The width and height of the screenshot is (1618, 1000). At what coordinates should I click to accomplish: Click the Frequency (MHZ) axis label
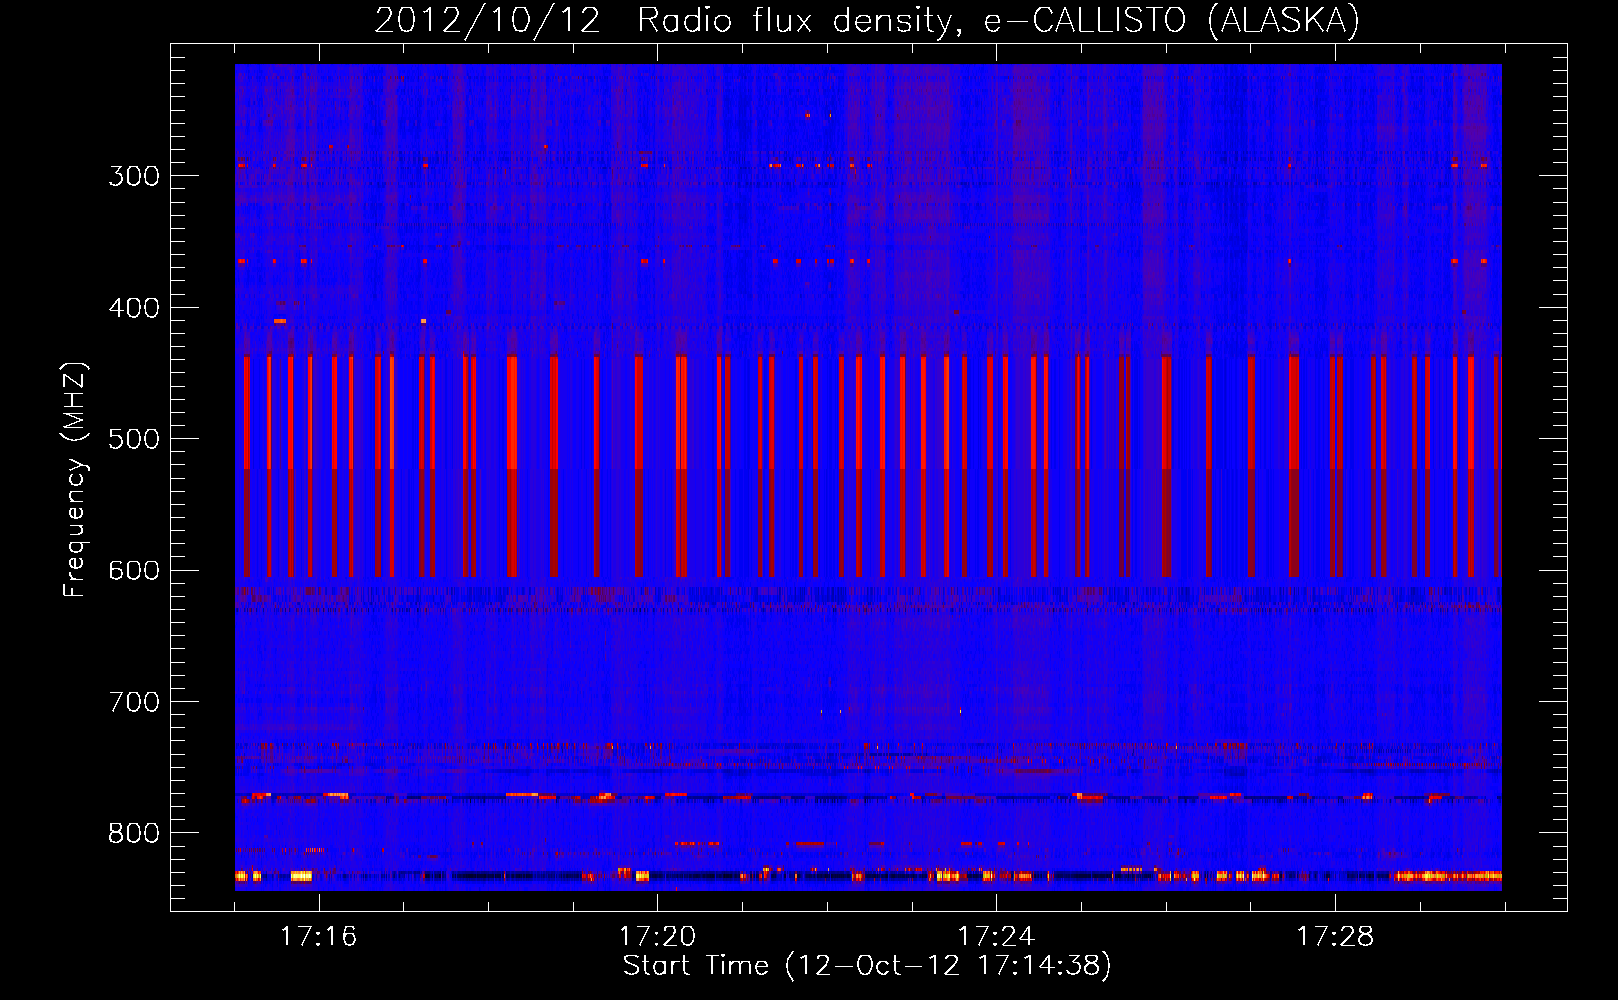tap(75, 479)
